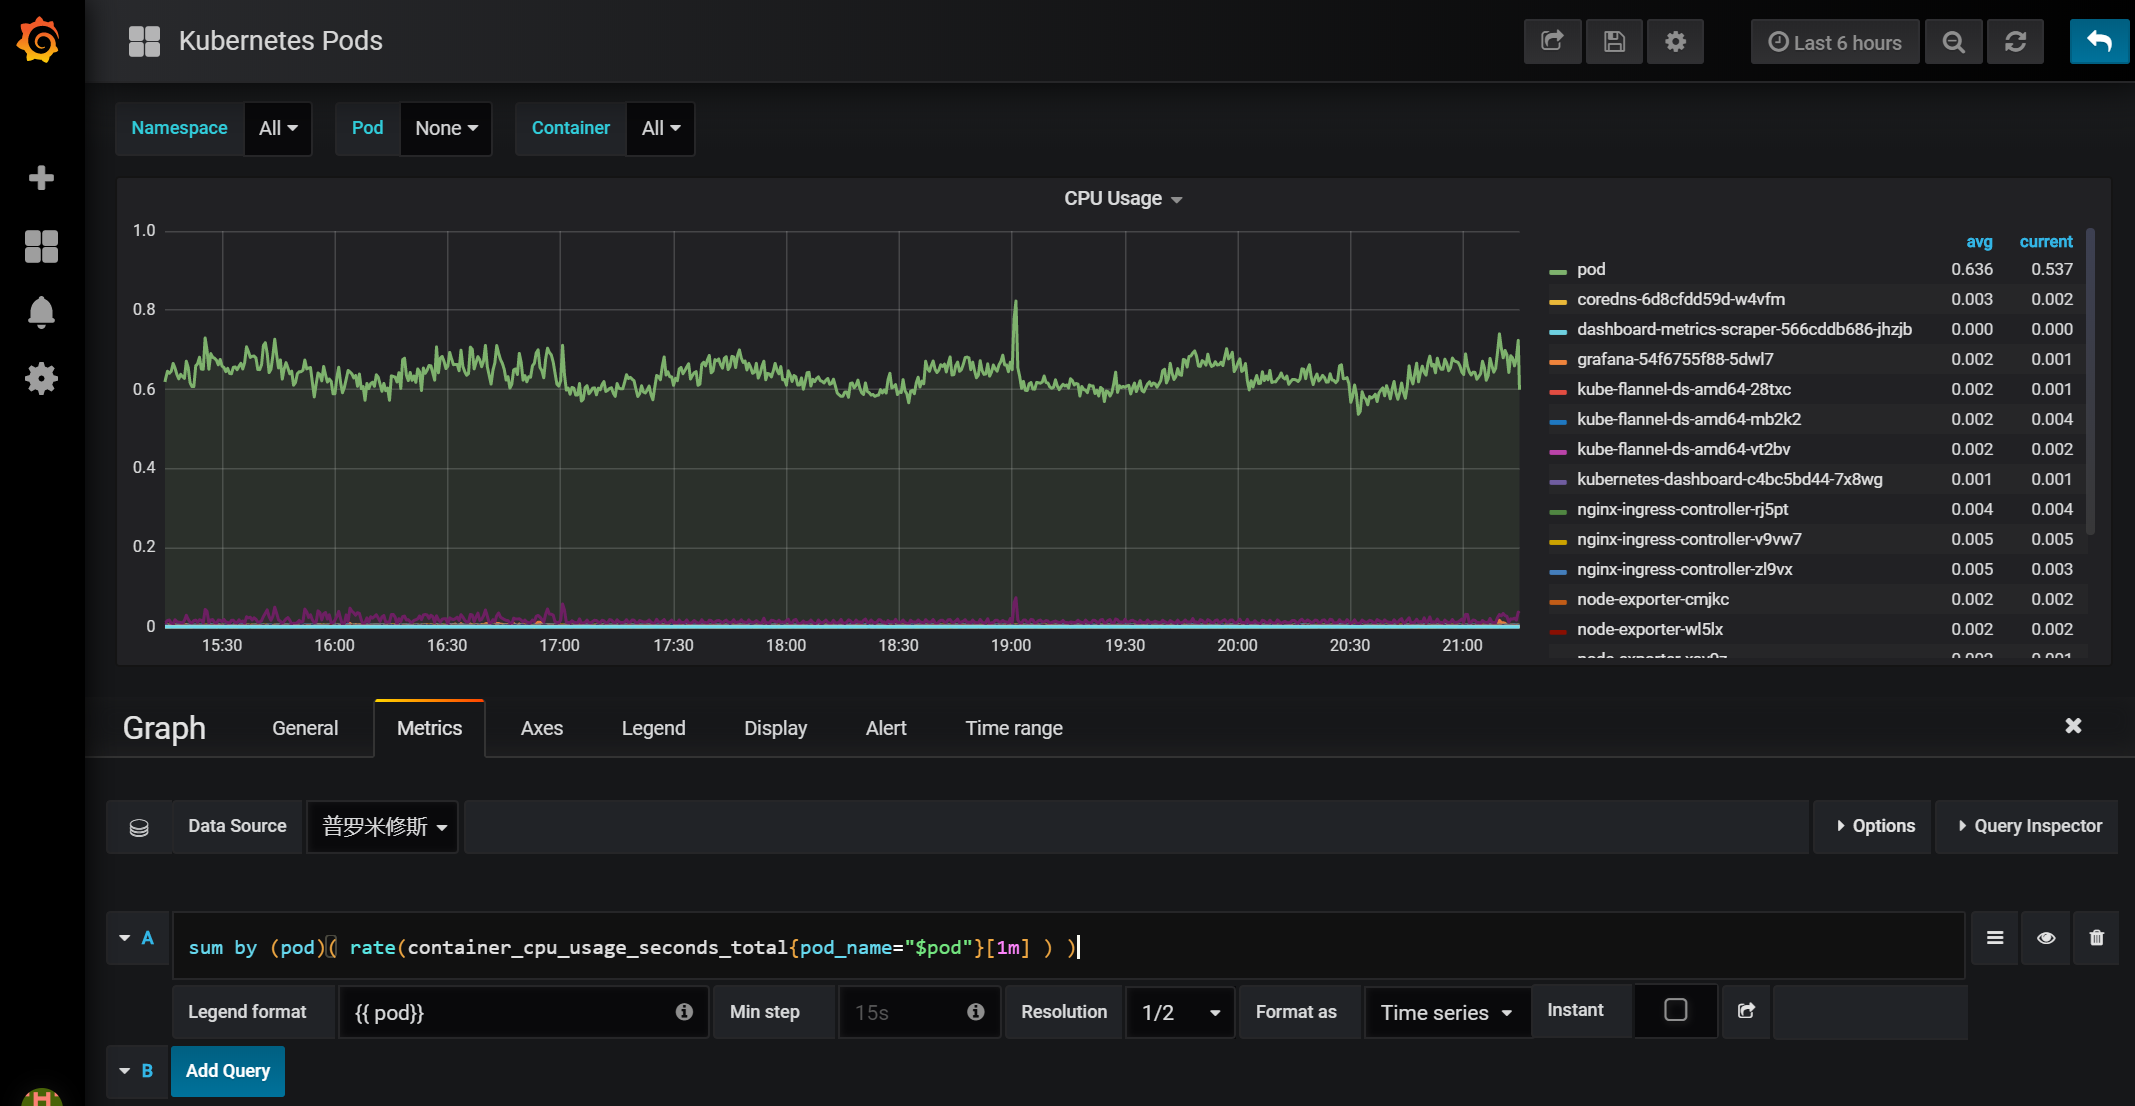The image size is (2135, 1106).
Task: Open the Time range tab
Action: coord(1014,728)
